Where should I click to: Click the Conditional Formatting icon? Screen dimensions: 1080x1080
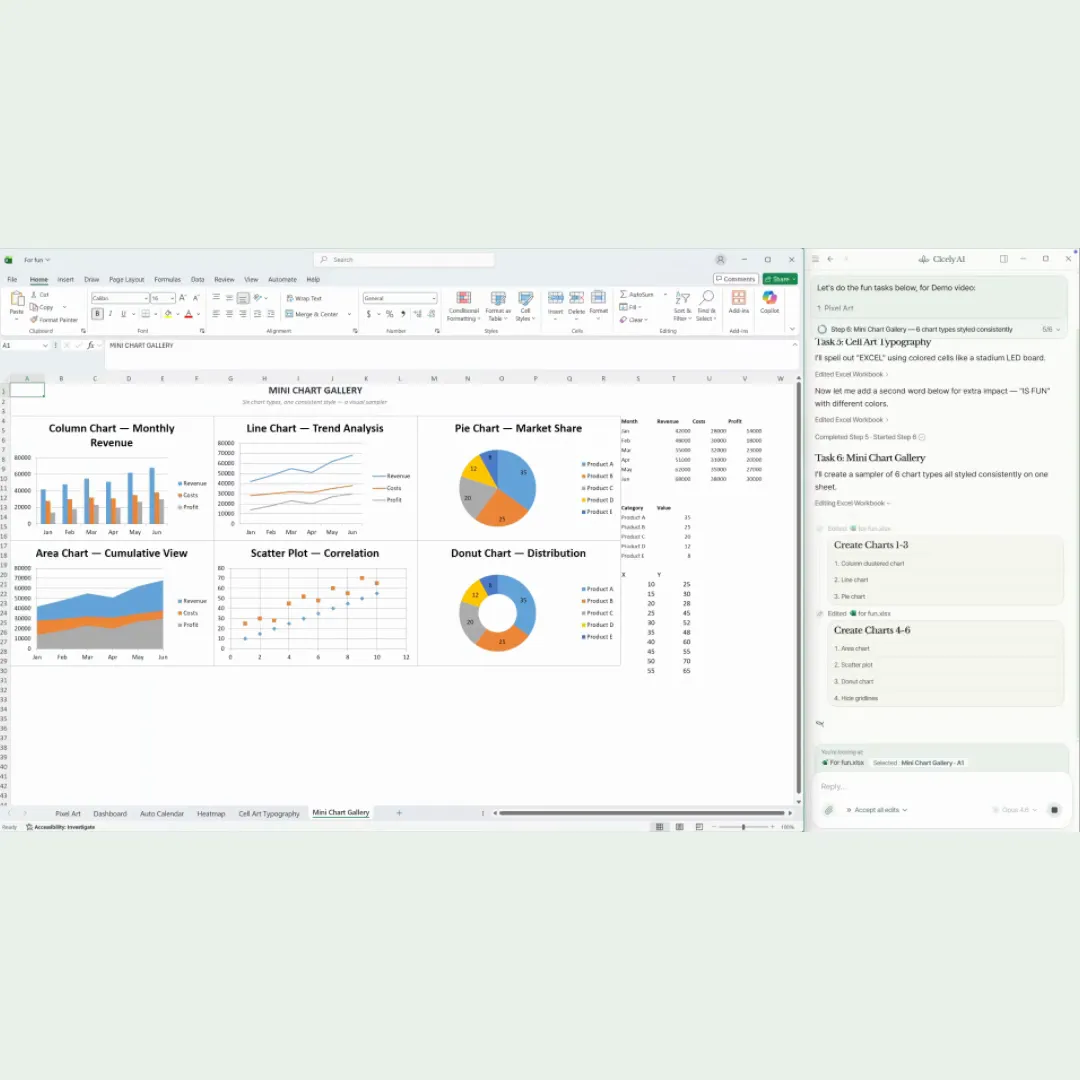pos(463,299)
